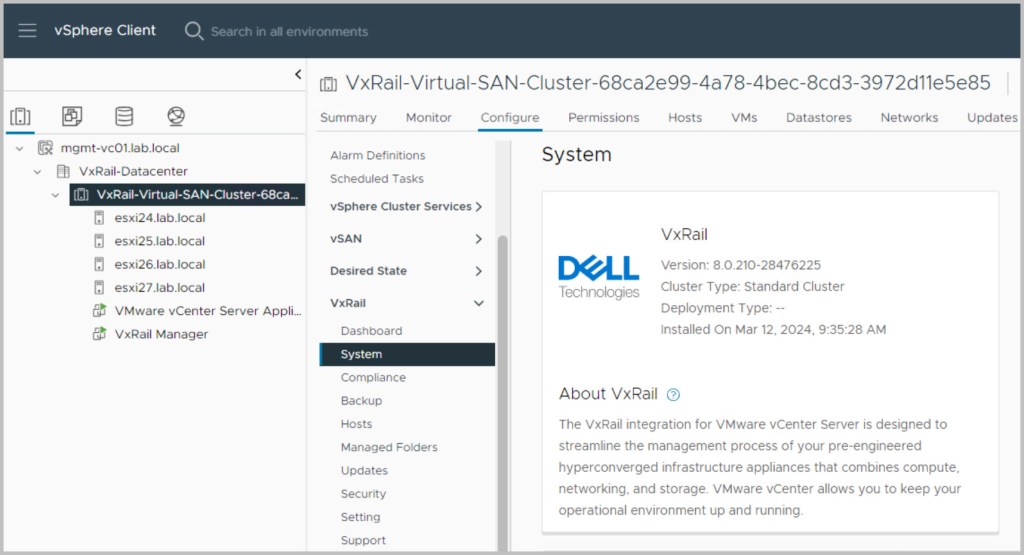Open the Networking inventory view icon
The image size is (1024, 555).
176,116
